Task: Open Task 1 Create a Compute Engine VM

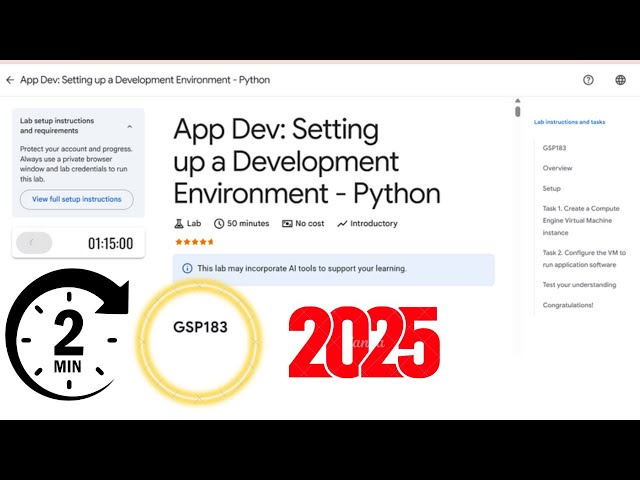Action: point(581,220)
